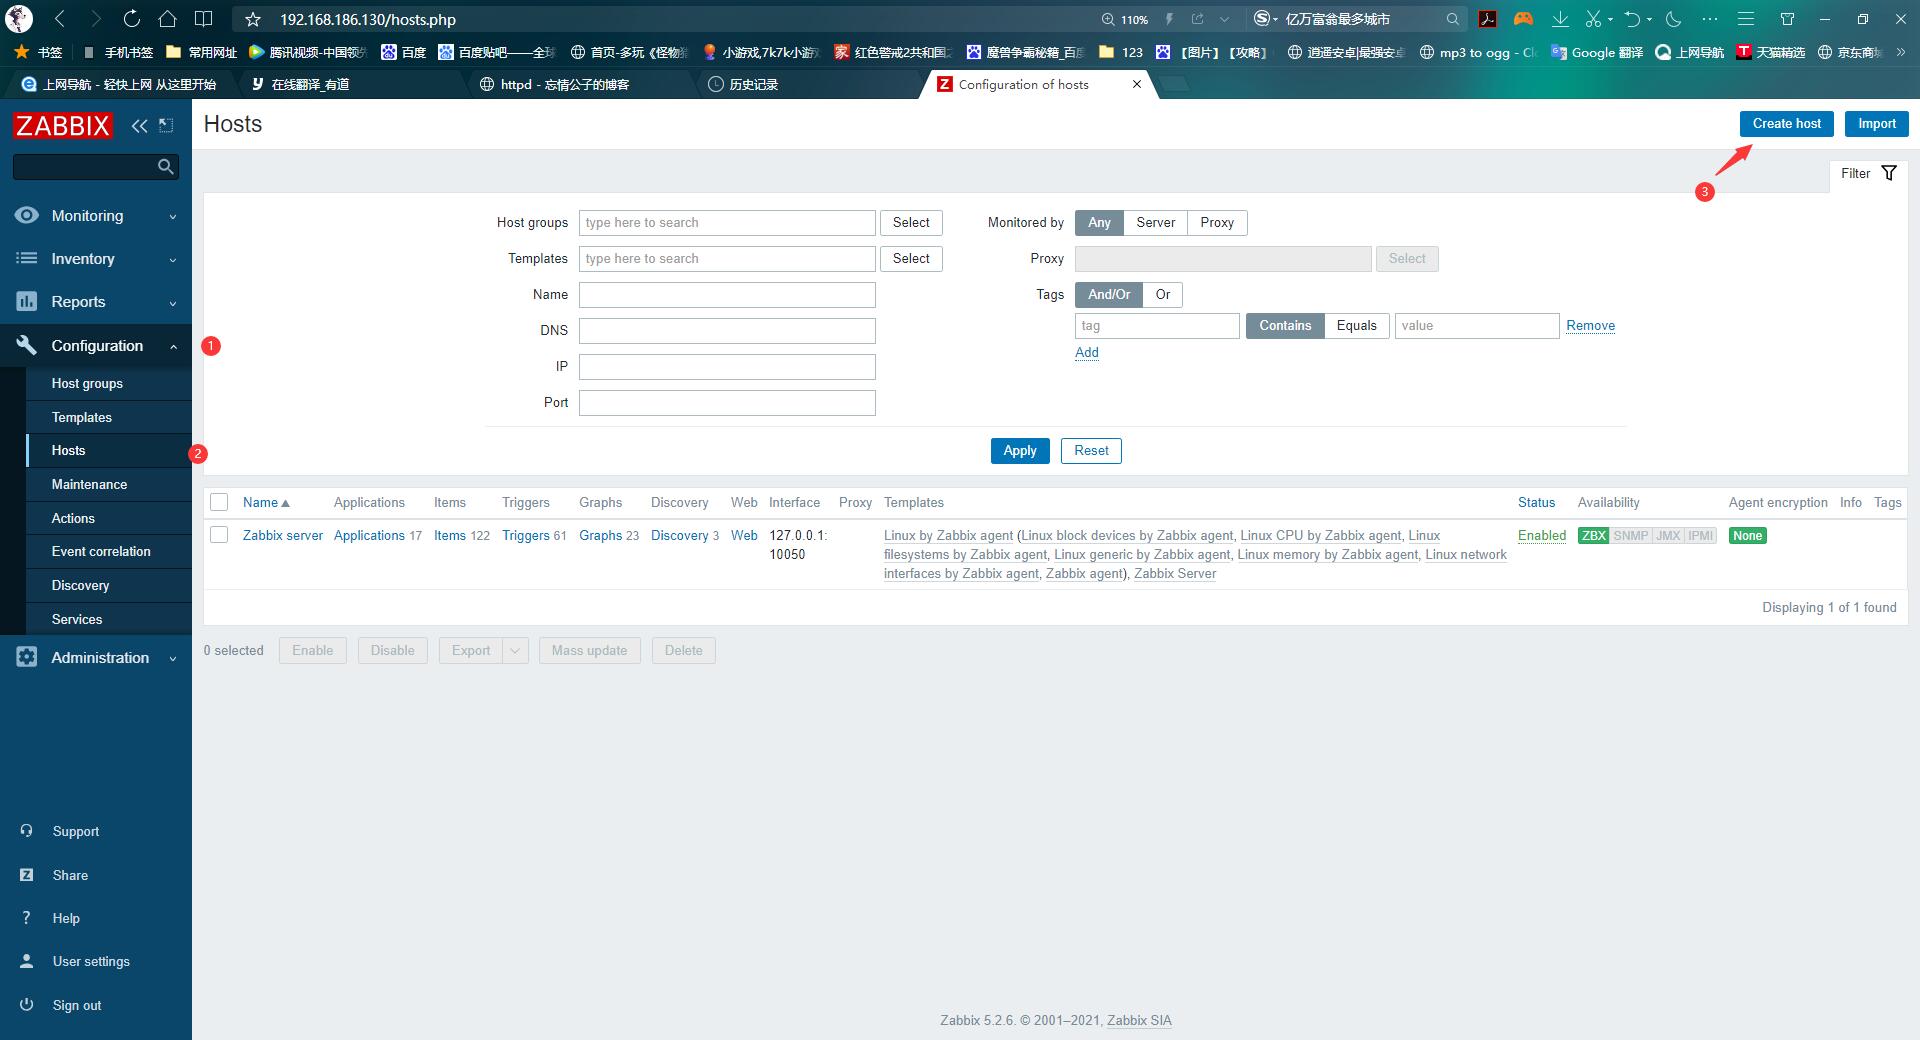1920x1040 pixels.
Task: Click the Administration gear icon
Action: click(27, 657)
